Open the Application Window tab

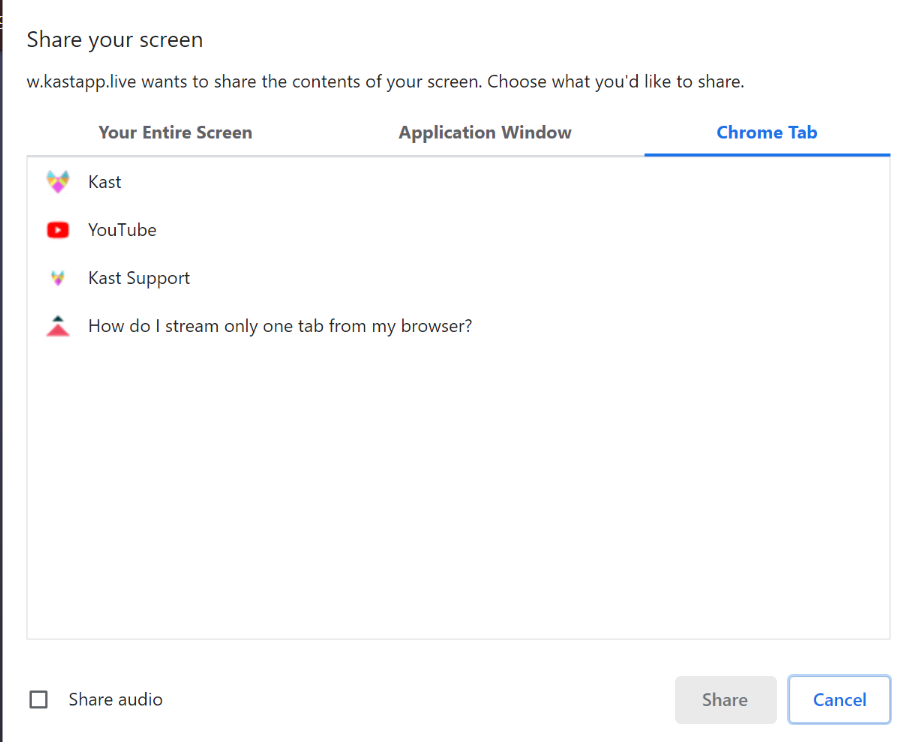[485, 133]
